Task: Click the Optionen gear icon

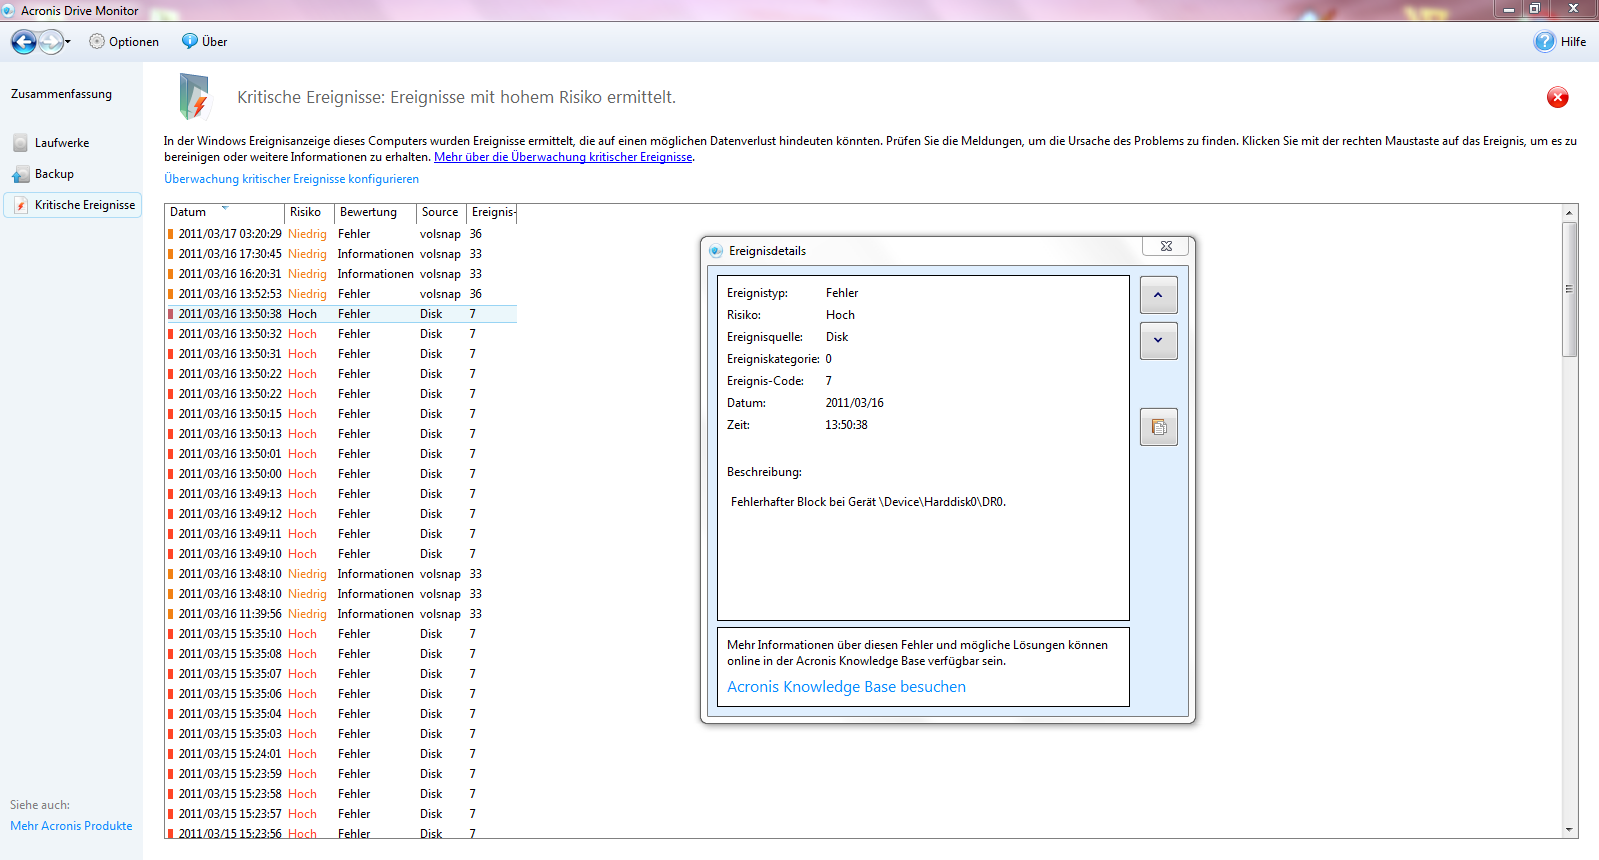Action: click(x=97, y=42)
